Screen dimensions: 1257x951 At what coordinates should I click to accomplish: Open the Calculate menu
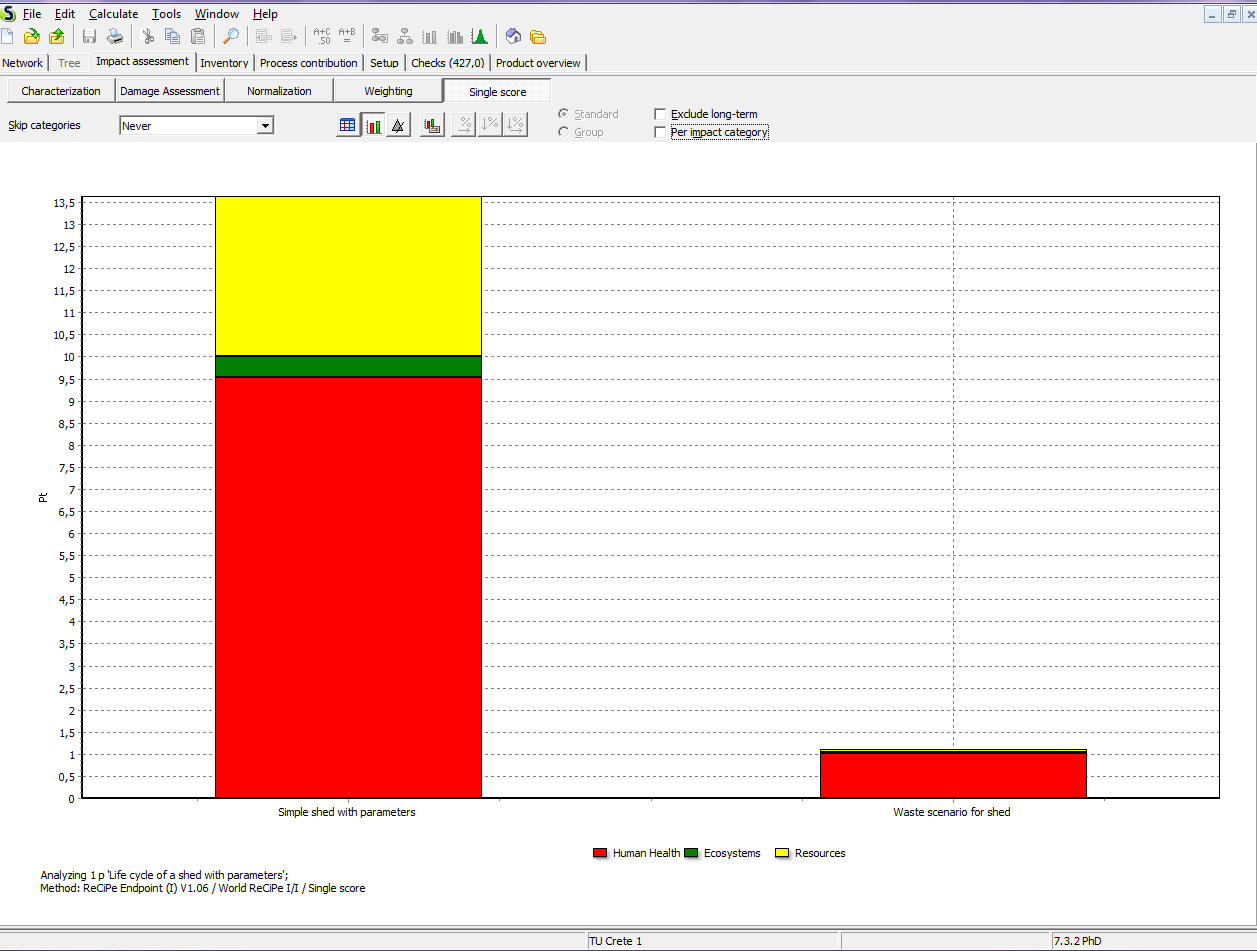pyautogui.click(x=113, y=14)
